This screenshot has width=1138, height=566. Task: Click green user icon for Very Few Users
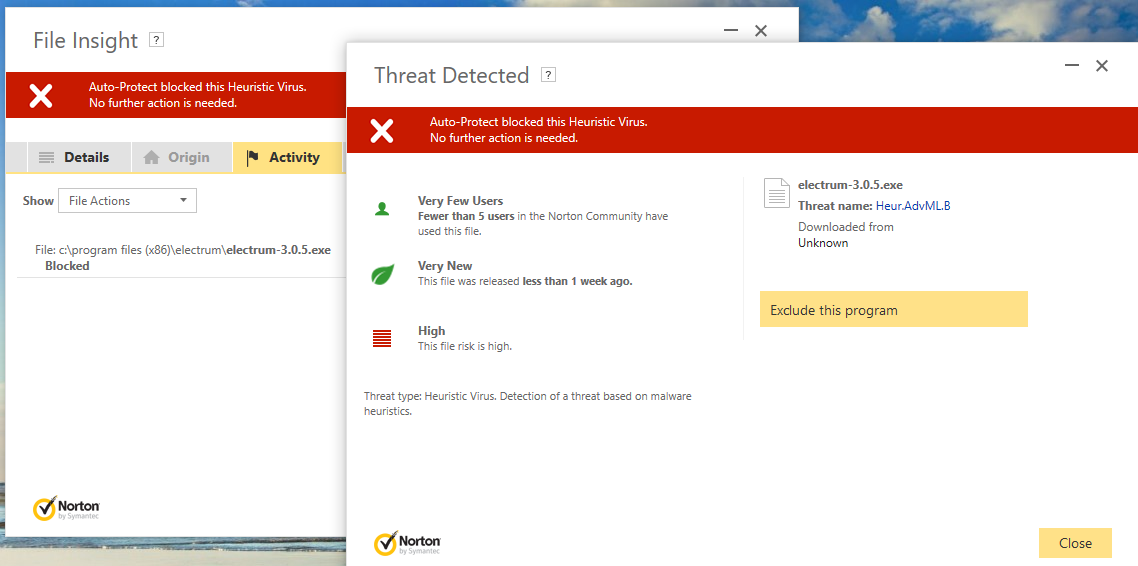[x=382, y=209]
